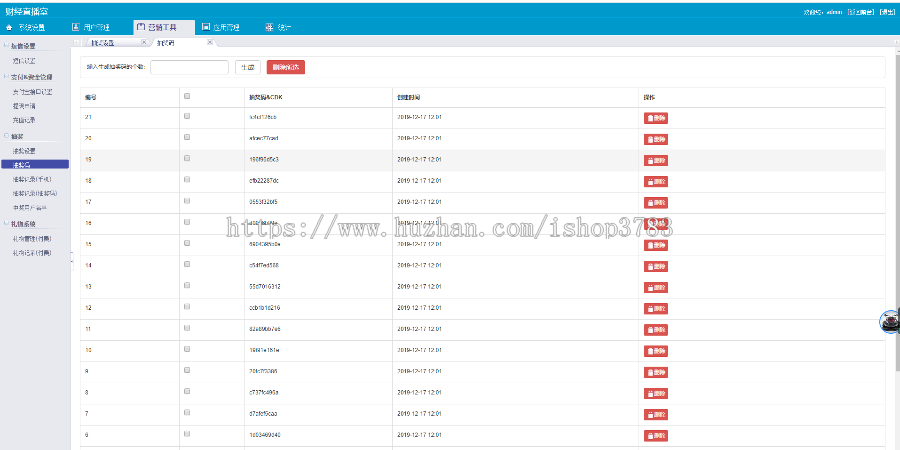Open lottery records (code) sidebar item
The height and width of the screenshot is (450, 900).
pos(35,193)
